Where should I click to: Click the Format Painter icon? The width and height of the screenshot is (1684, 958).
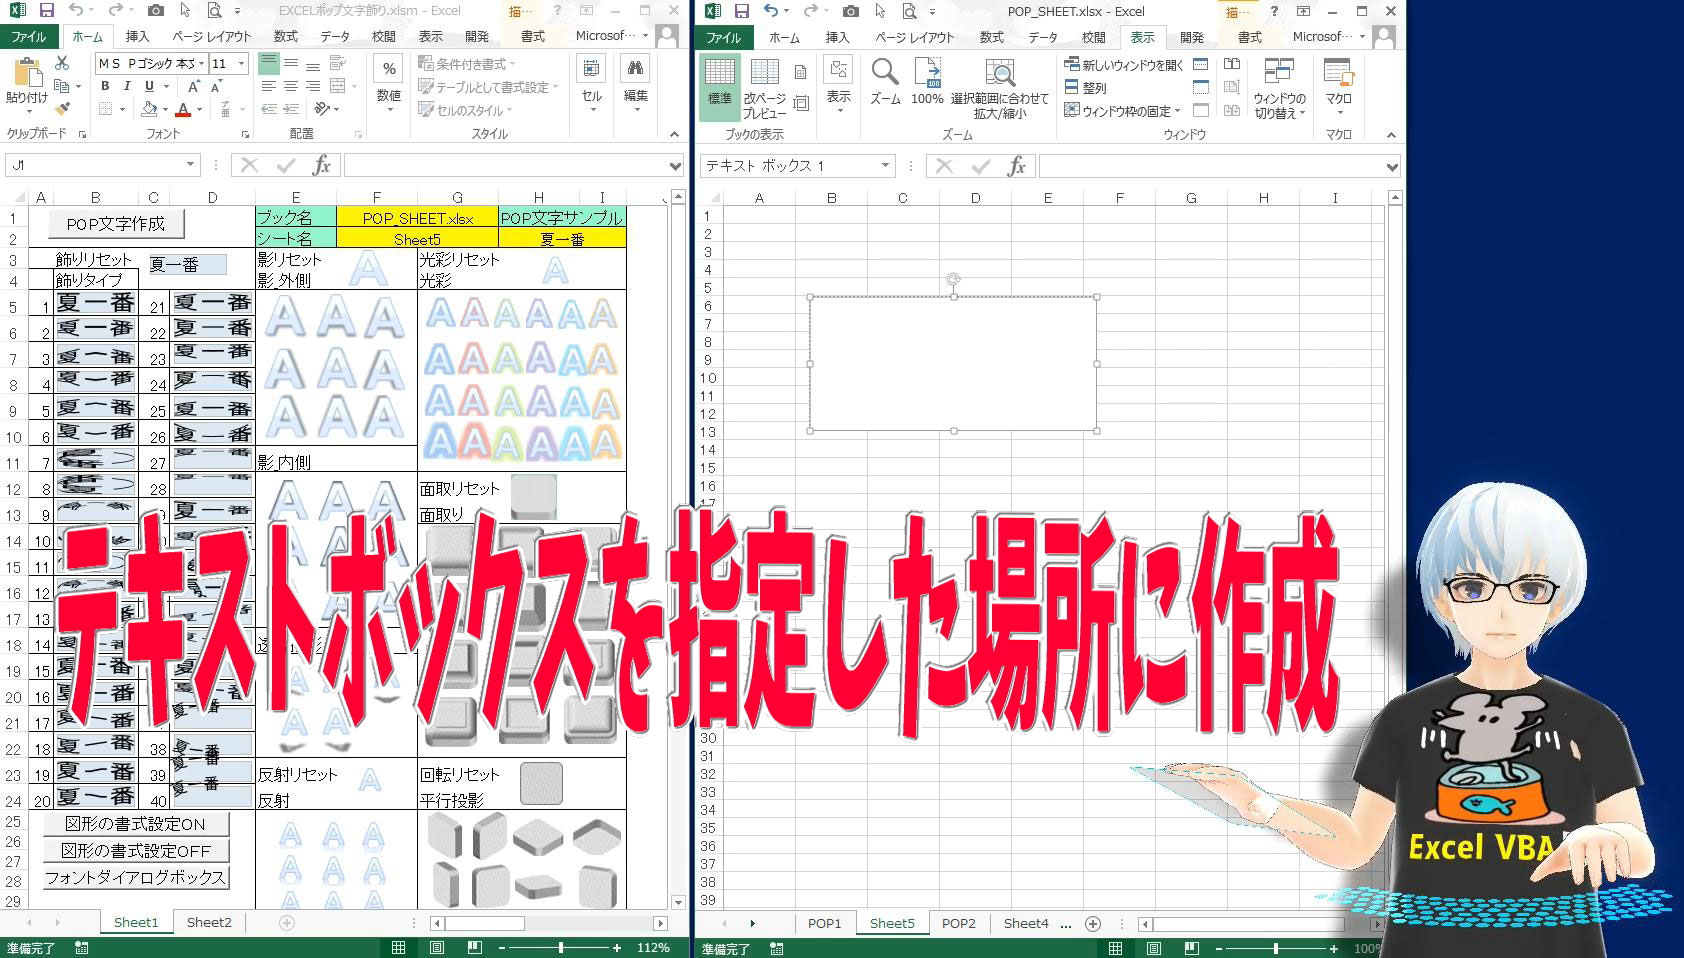coord(62,108)
